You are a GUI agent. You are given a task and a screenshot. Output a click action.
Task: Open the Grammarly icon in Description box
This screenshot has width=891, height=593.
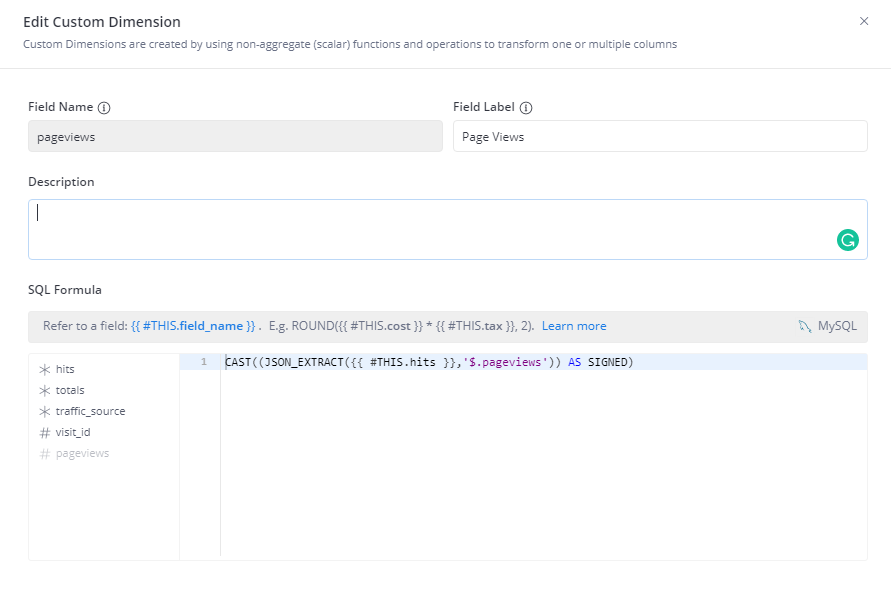point(847,240)
